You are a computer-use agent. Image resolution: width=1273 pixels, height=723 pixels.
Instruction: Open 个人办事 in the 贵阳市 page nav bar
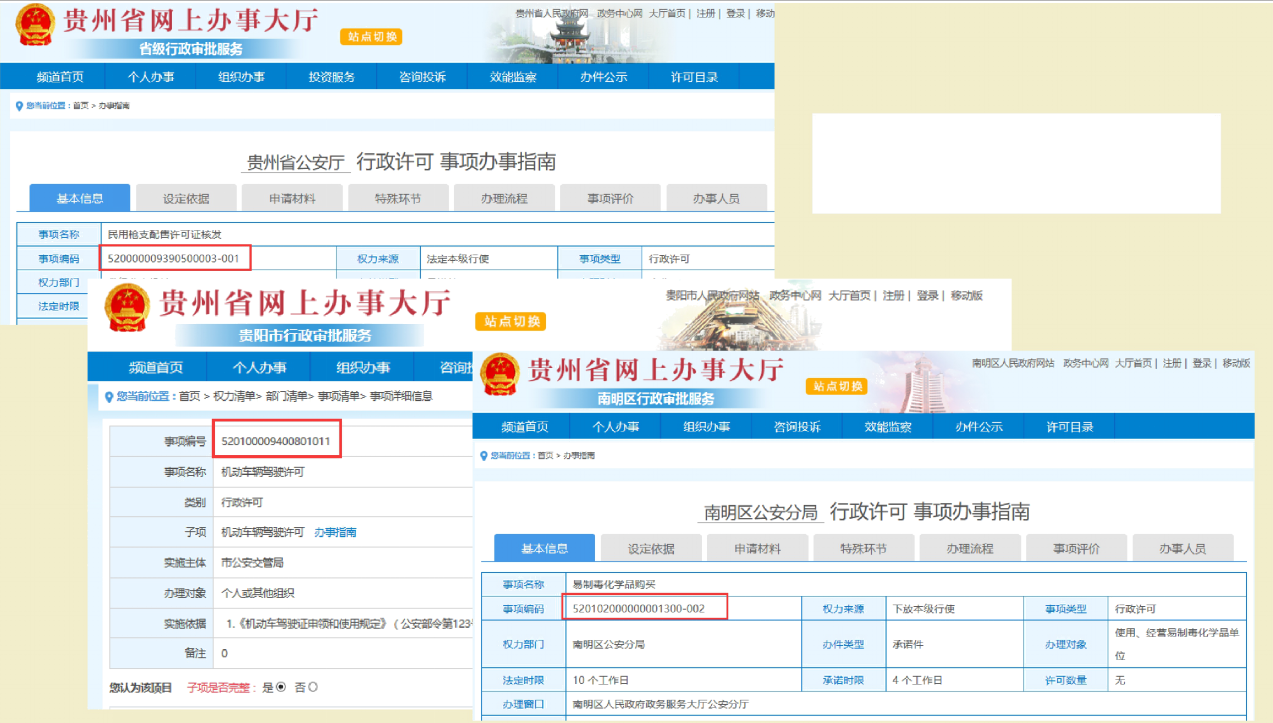point(259,367)
